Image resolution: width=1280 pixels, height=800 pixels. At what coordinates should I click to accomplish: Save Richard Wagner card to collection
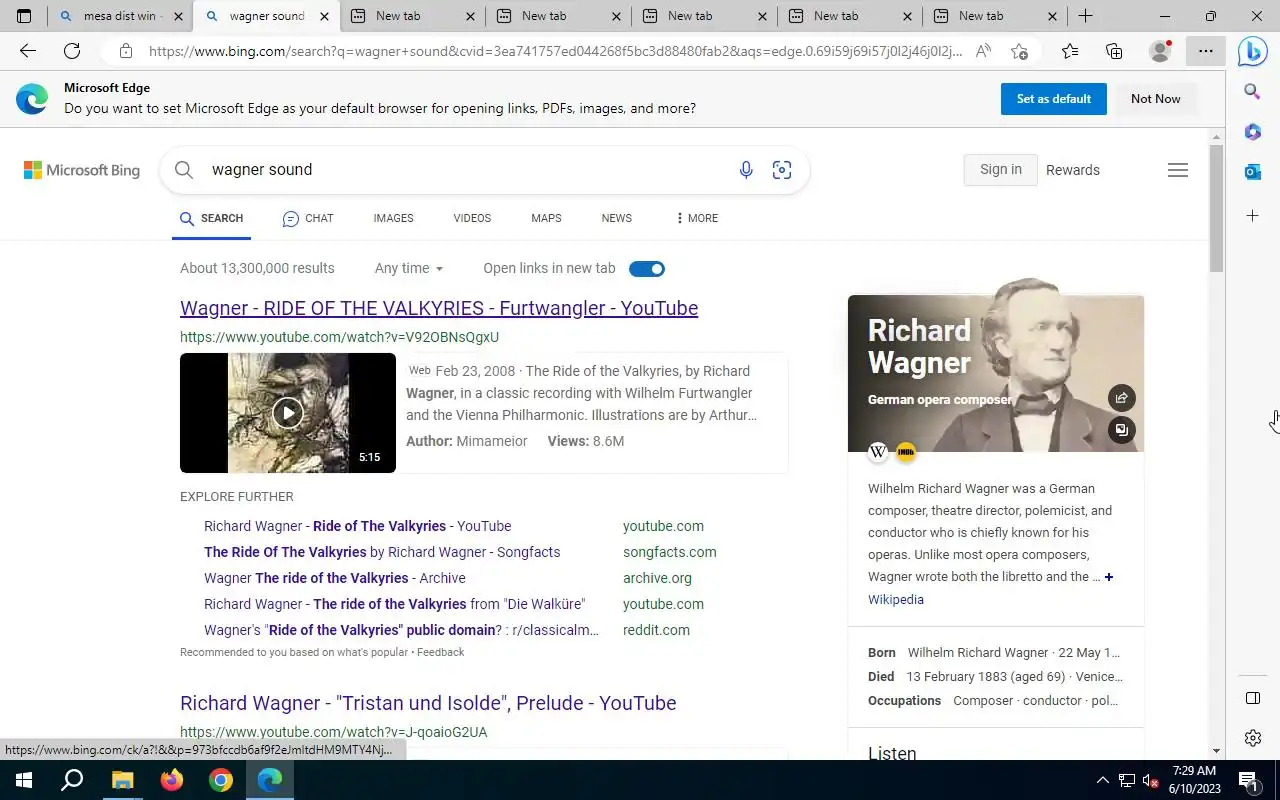pyautogui.click(x=1121, y=430)
